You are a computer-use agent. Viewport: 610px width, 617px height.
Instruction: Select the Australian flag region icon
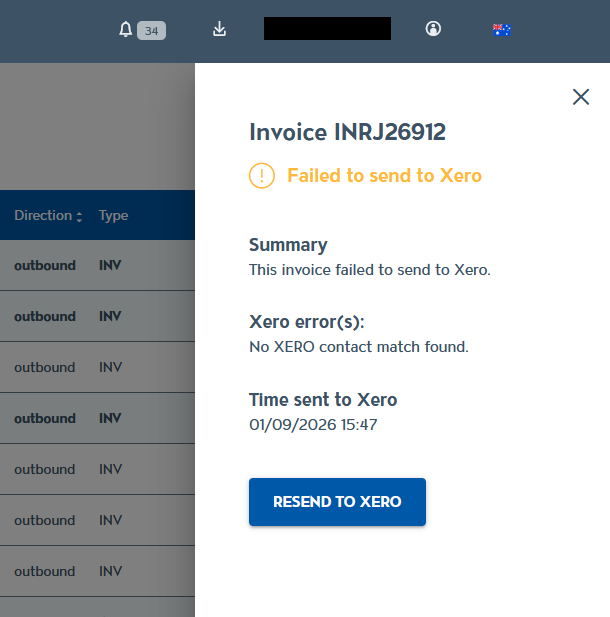click(x=501, y=30)
